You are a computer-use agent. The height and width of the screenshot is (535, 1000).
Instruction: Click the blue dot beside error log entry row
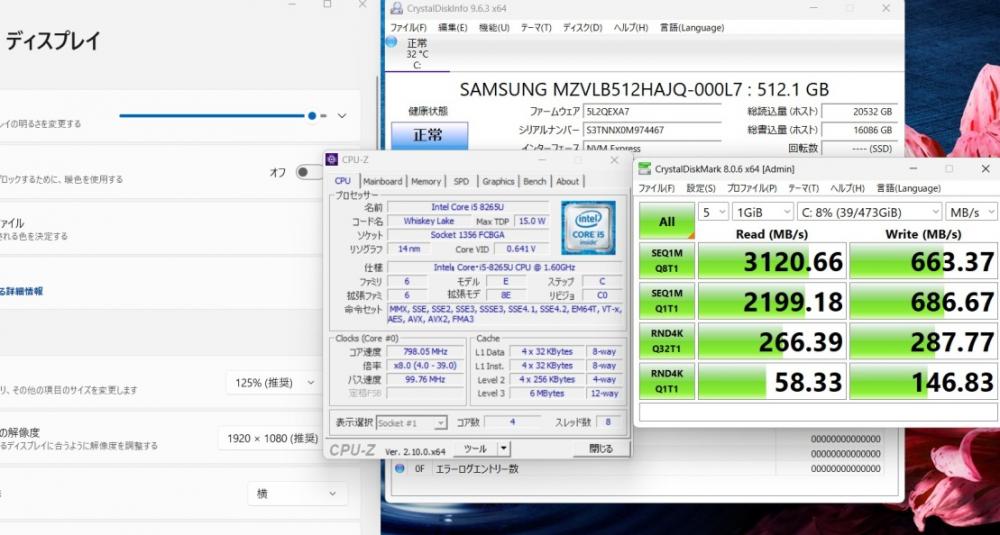click(x=400, y=469)
